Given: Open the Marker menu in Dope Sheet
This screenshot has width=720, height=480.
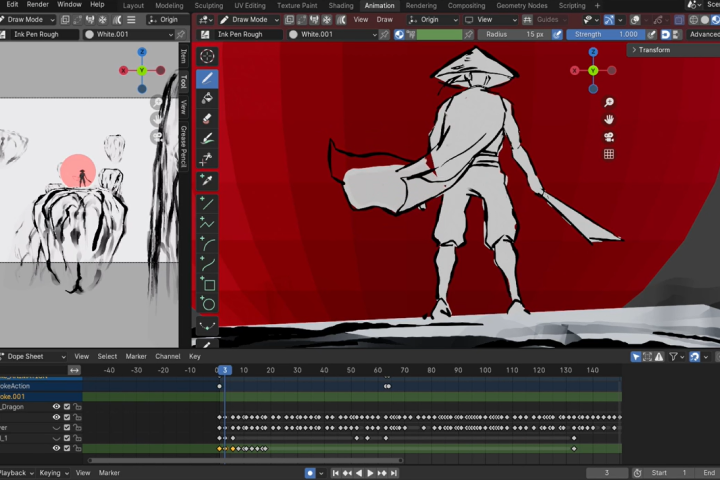Looking at the screenshot, I should click(136, 356).
